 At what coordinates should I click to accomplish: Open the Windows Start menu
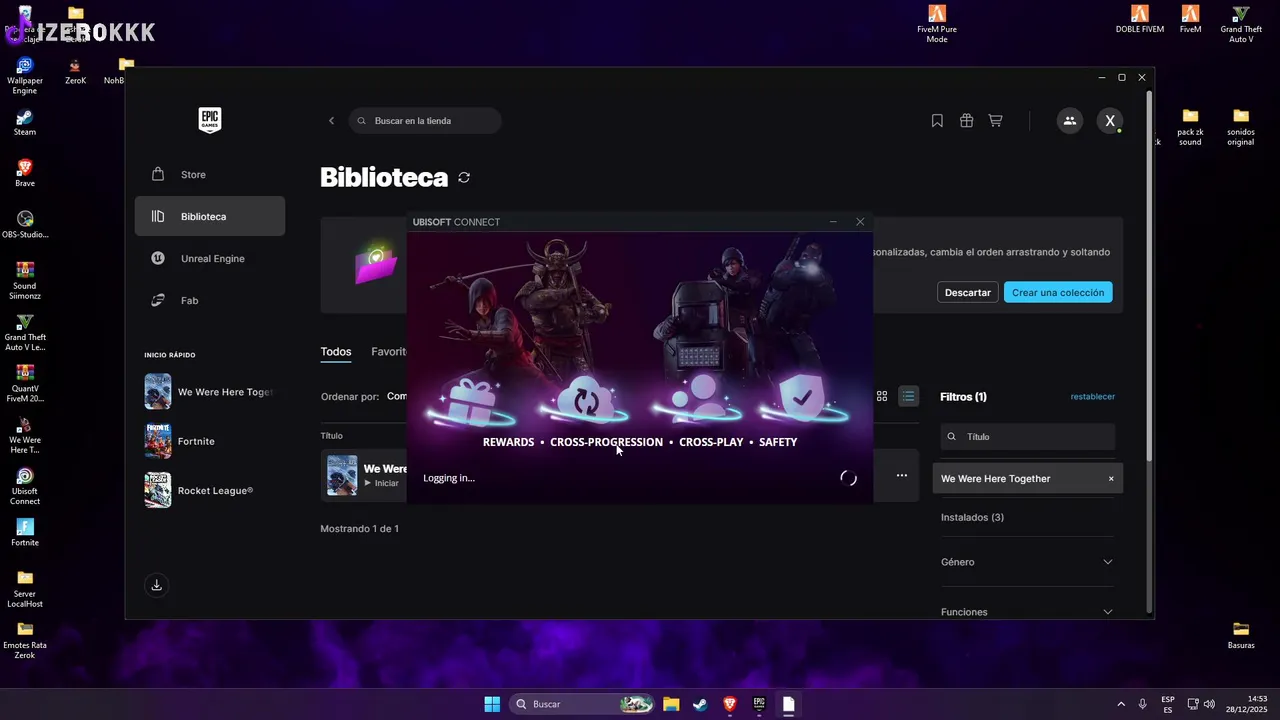492,704
